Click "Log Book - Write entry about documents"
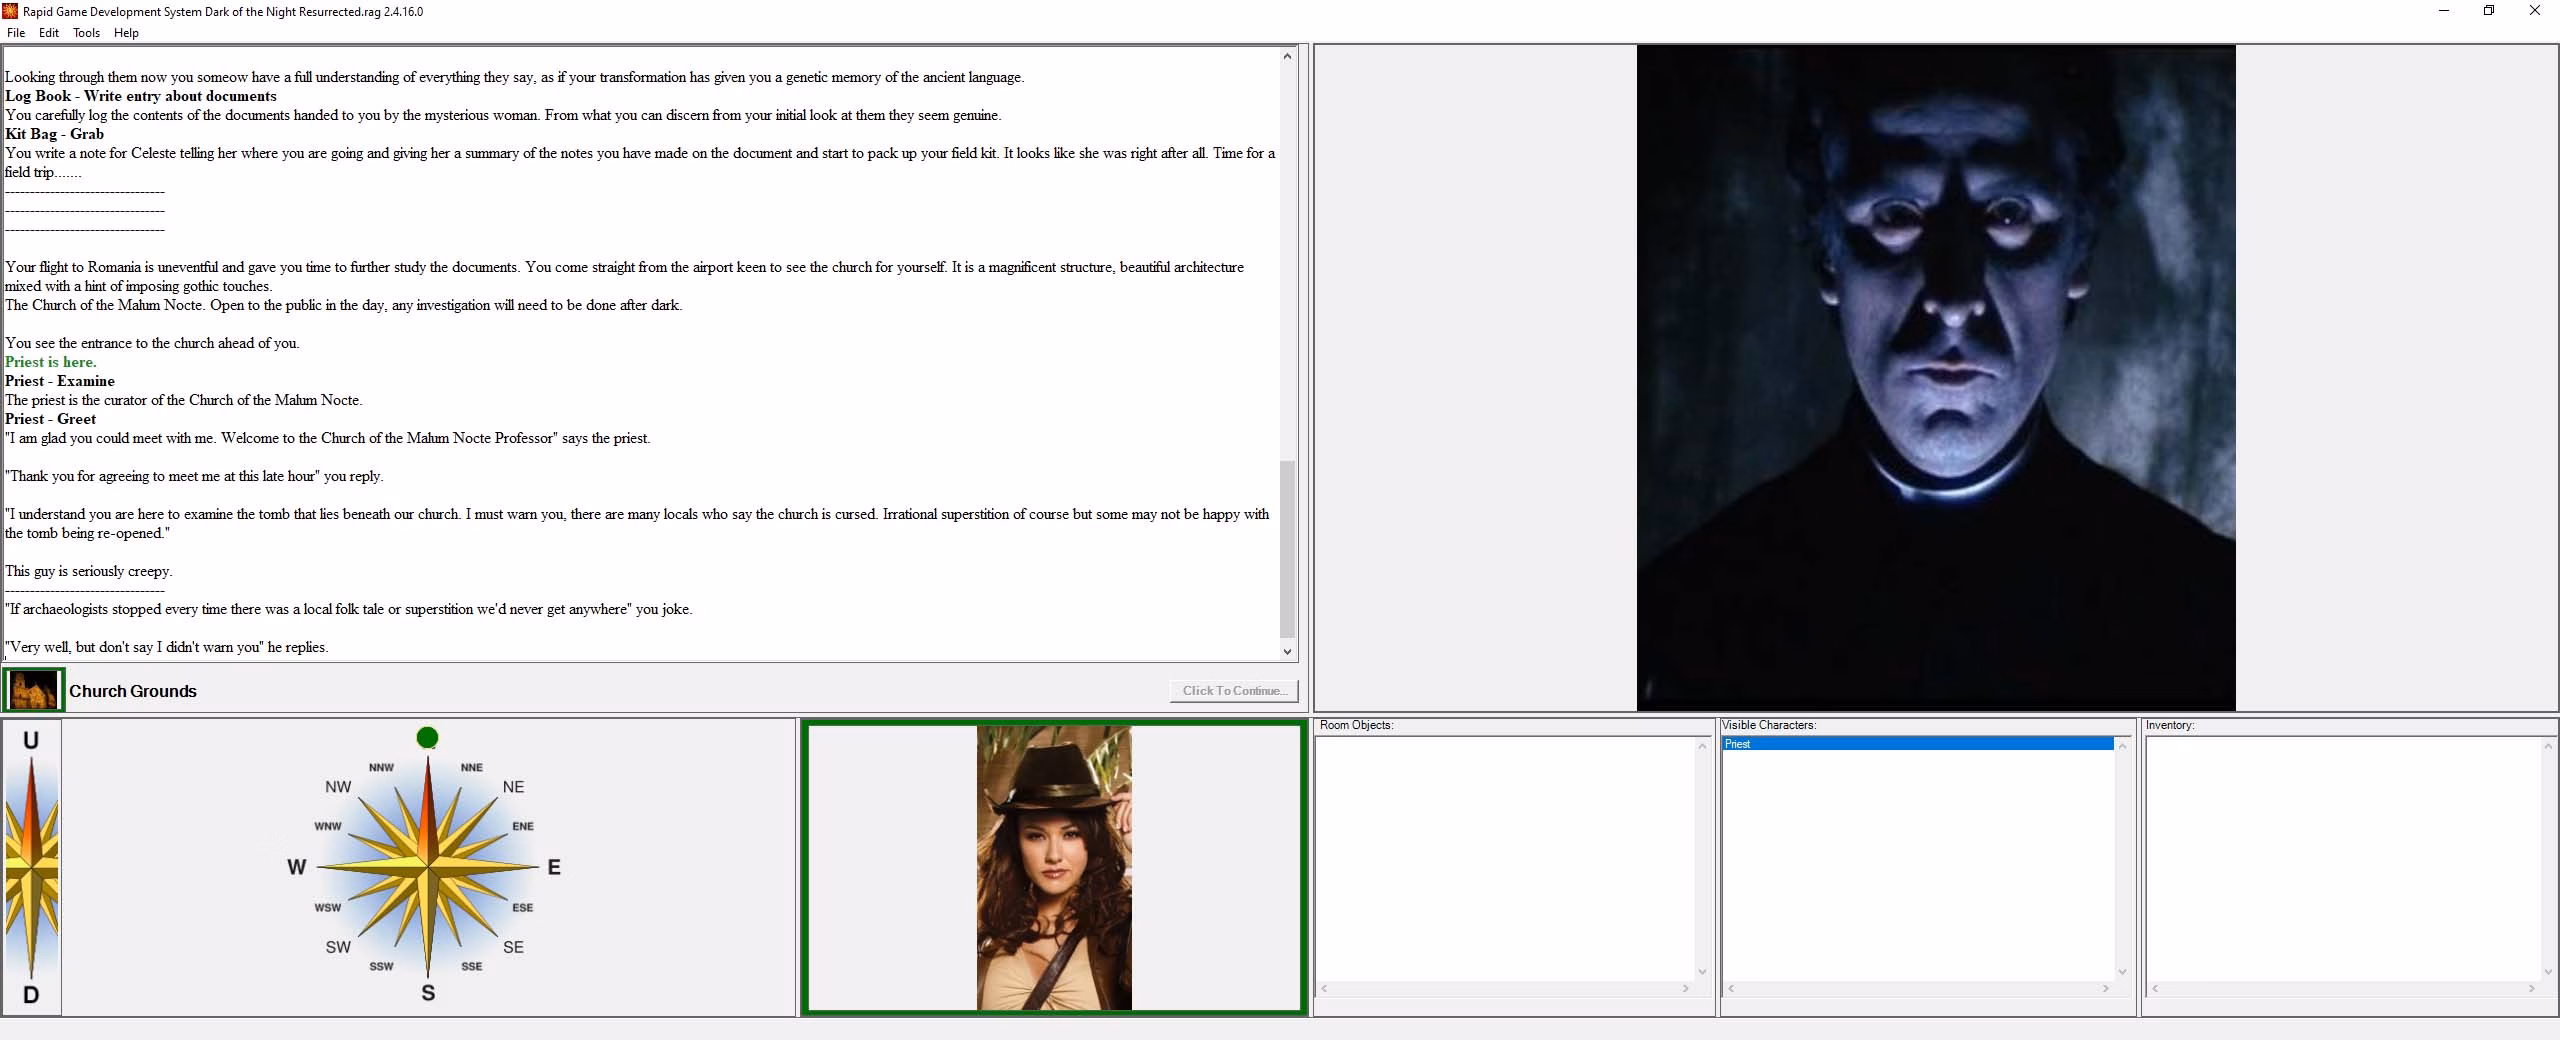The image size is (2560, 1040). click(141, 96)
